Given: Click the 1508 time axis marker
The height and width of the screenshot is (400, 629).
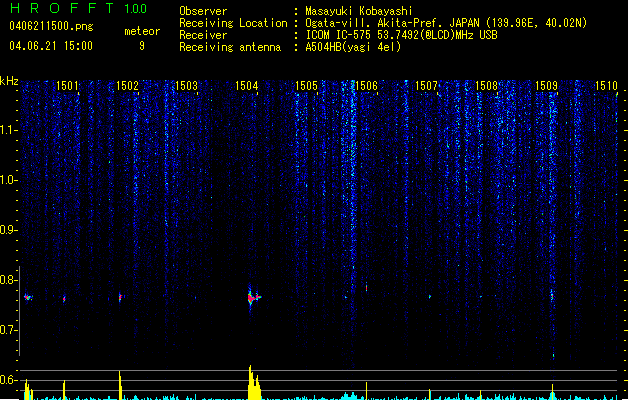Looking at the screenshot, I should [486, 86].
